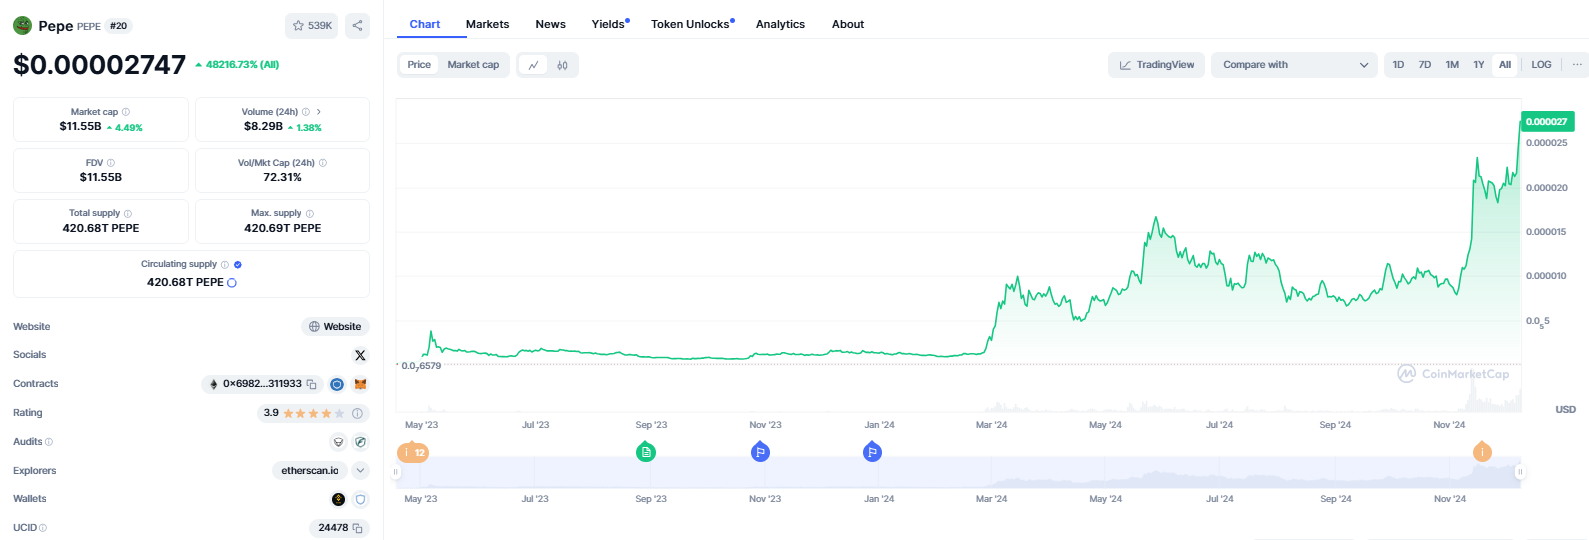Visit the official Website link
The height and width of the screenshot is (540, 1589).
(335, 327)
